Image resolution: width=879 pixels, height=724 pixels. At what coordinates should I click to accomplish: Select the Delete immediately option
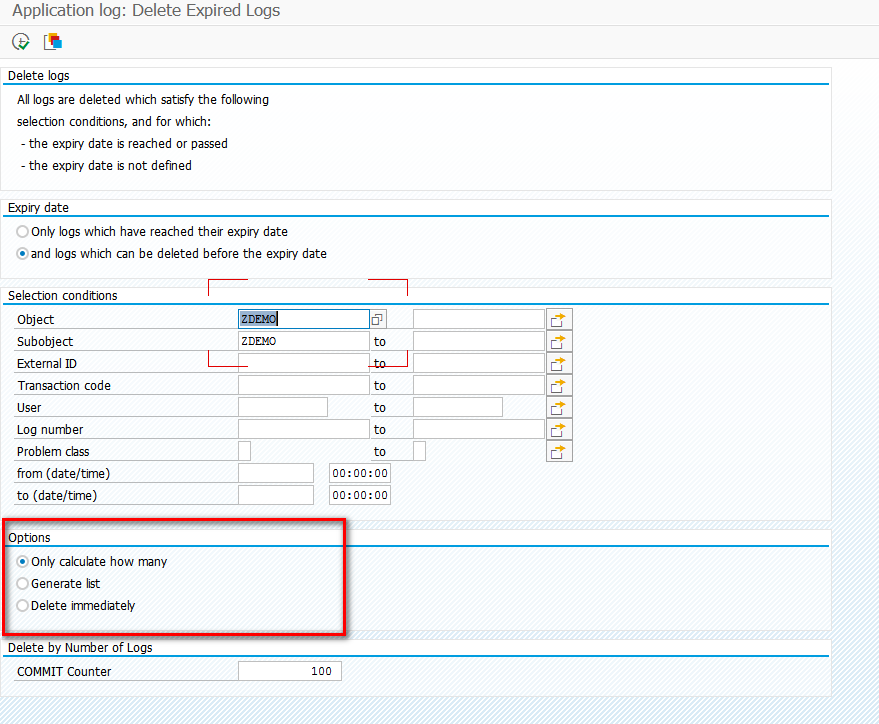click(x=21, y=605)
